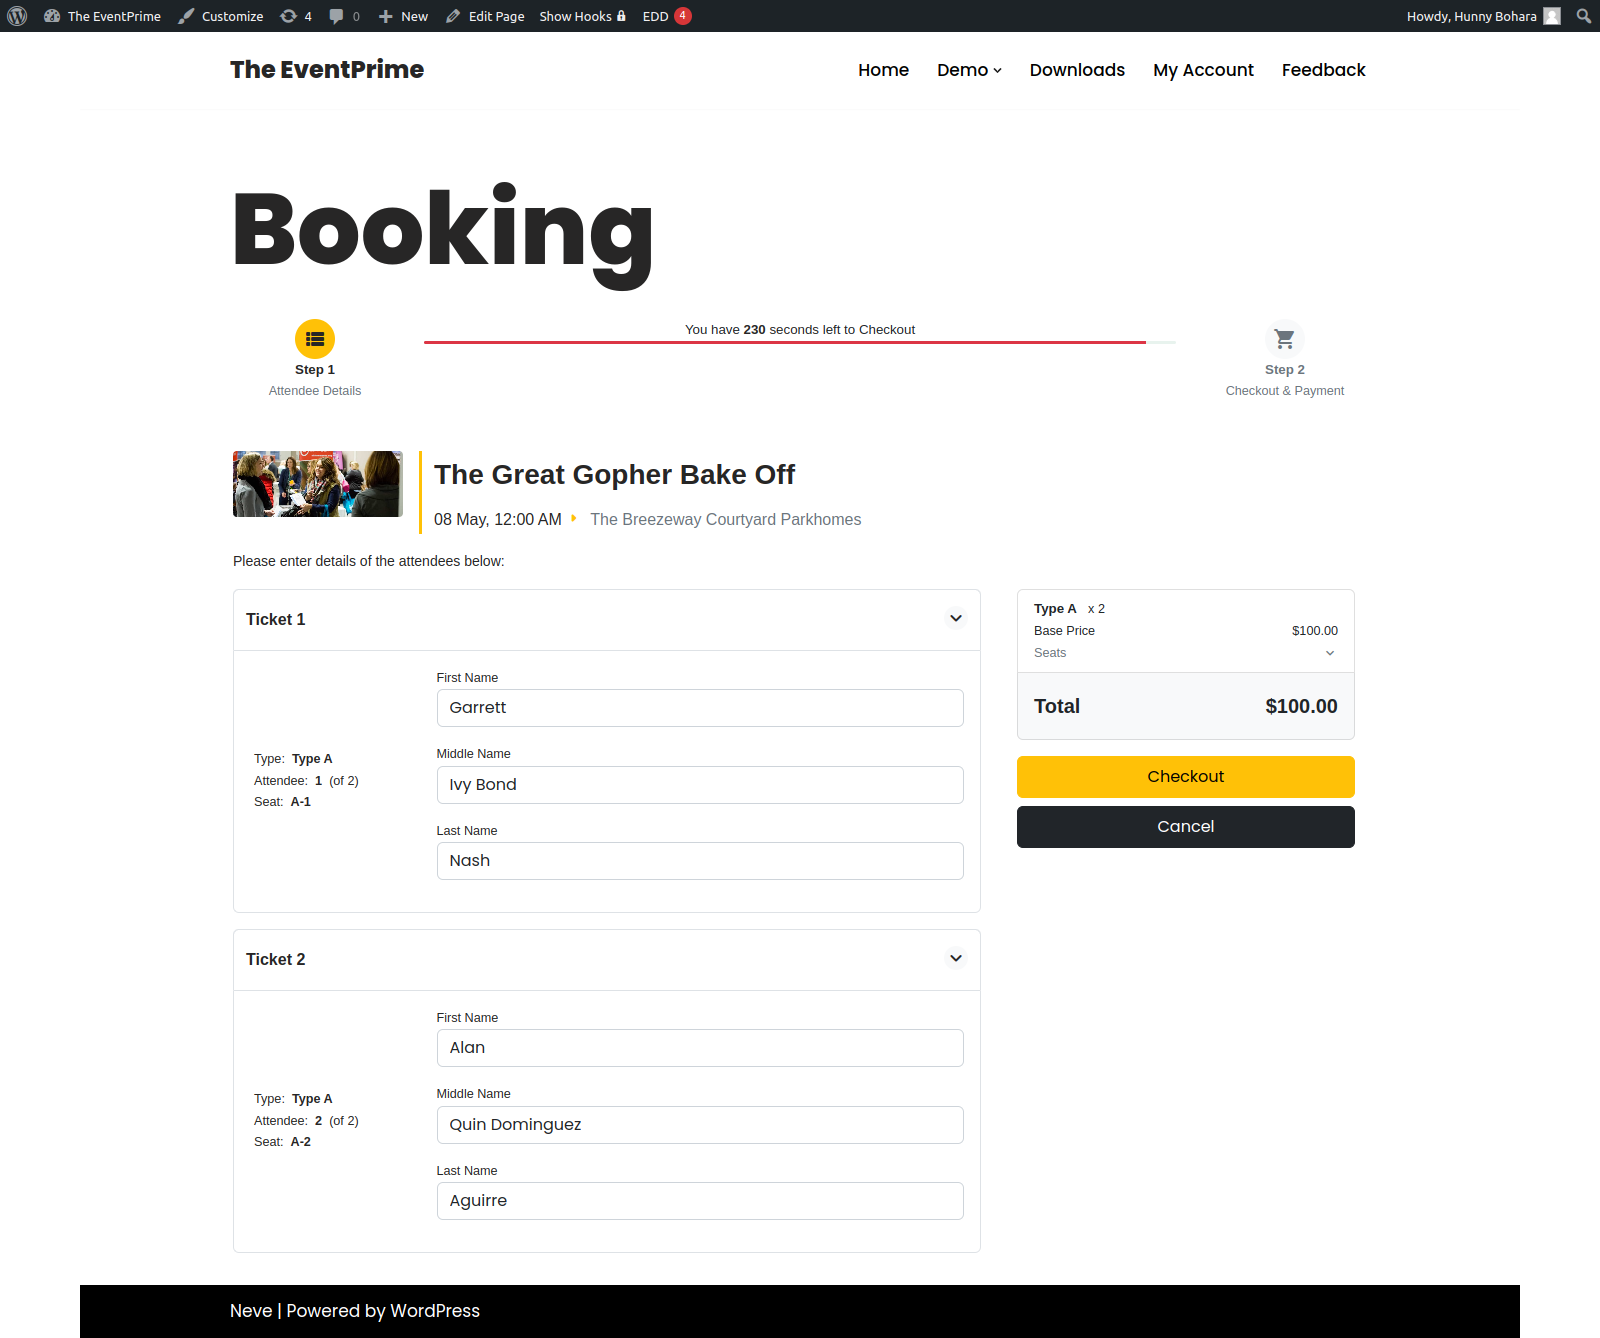Screen dimensions: 1600x1338
Task: Focus Ticket 2 Last Name field Aguirre
Action: coord(700,1201)
